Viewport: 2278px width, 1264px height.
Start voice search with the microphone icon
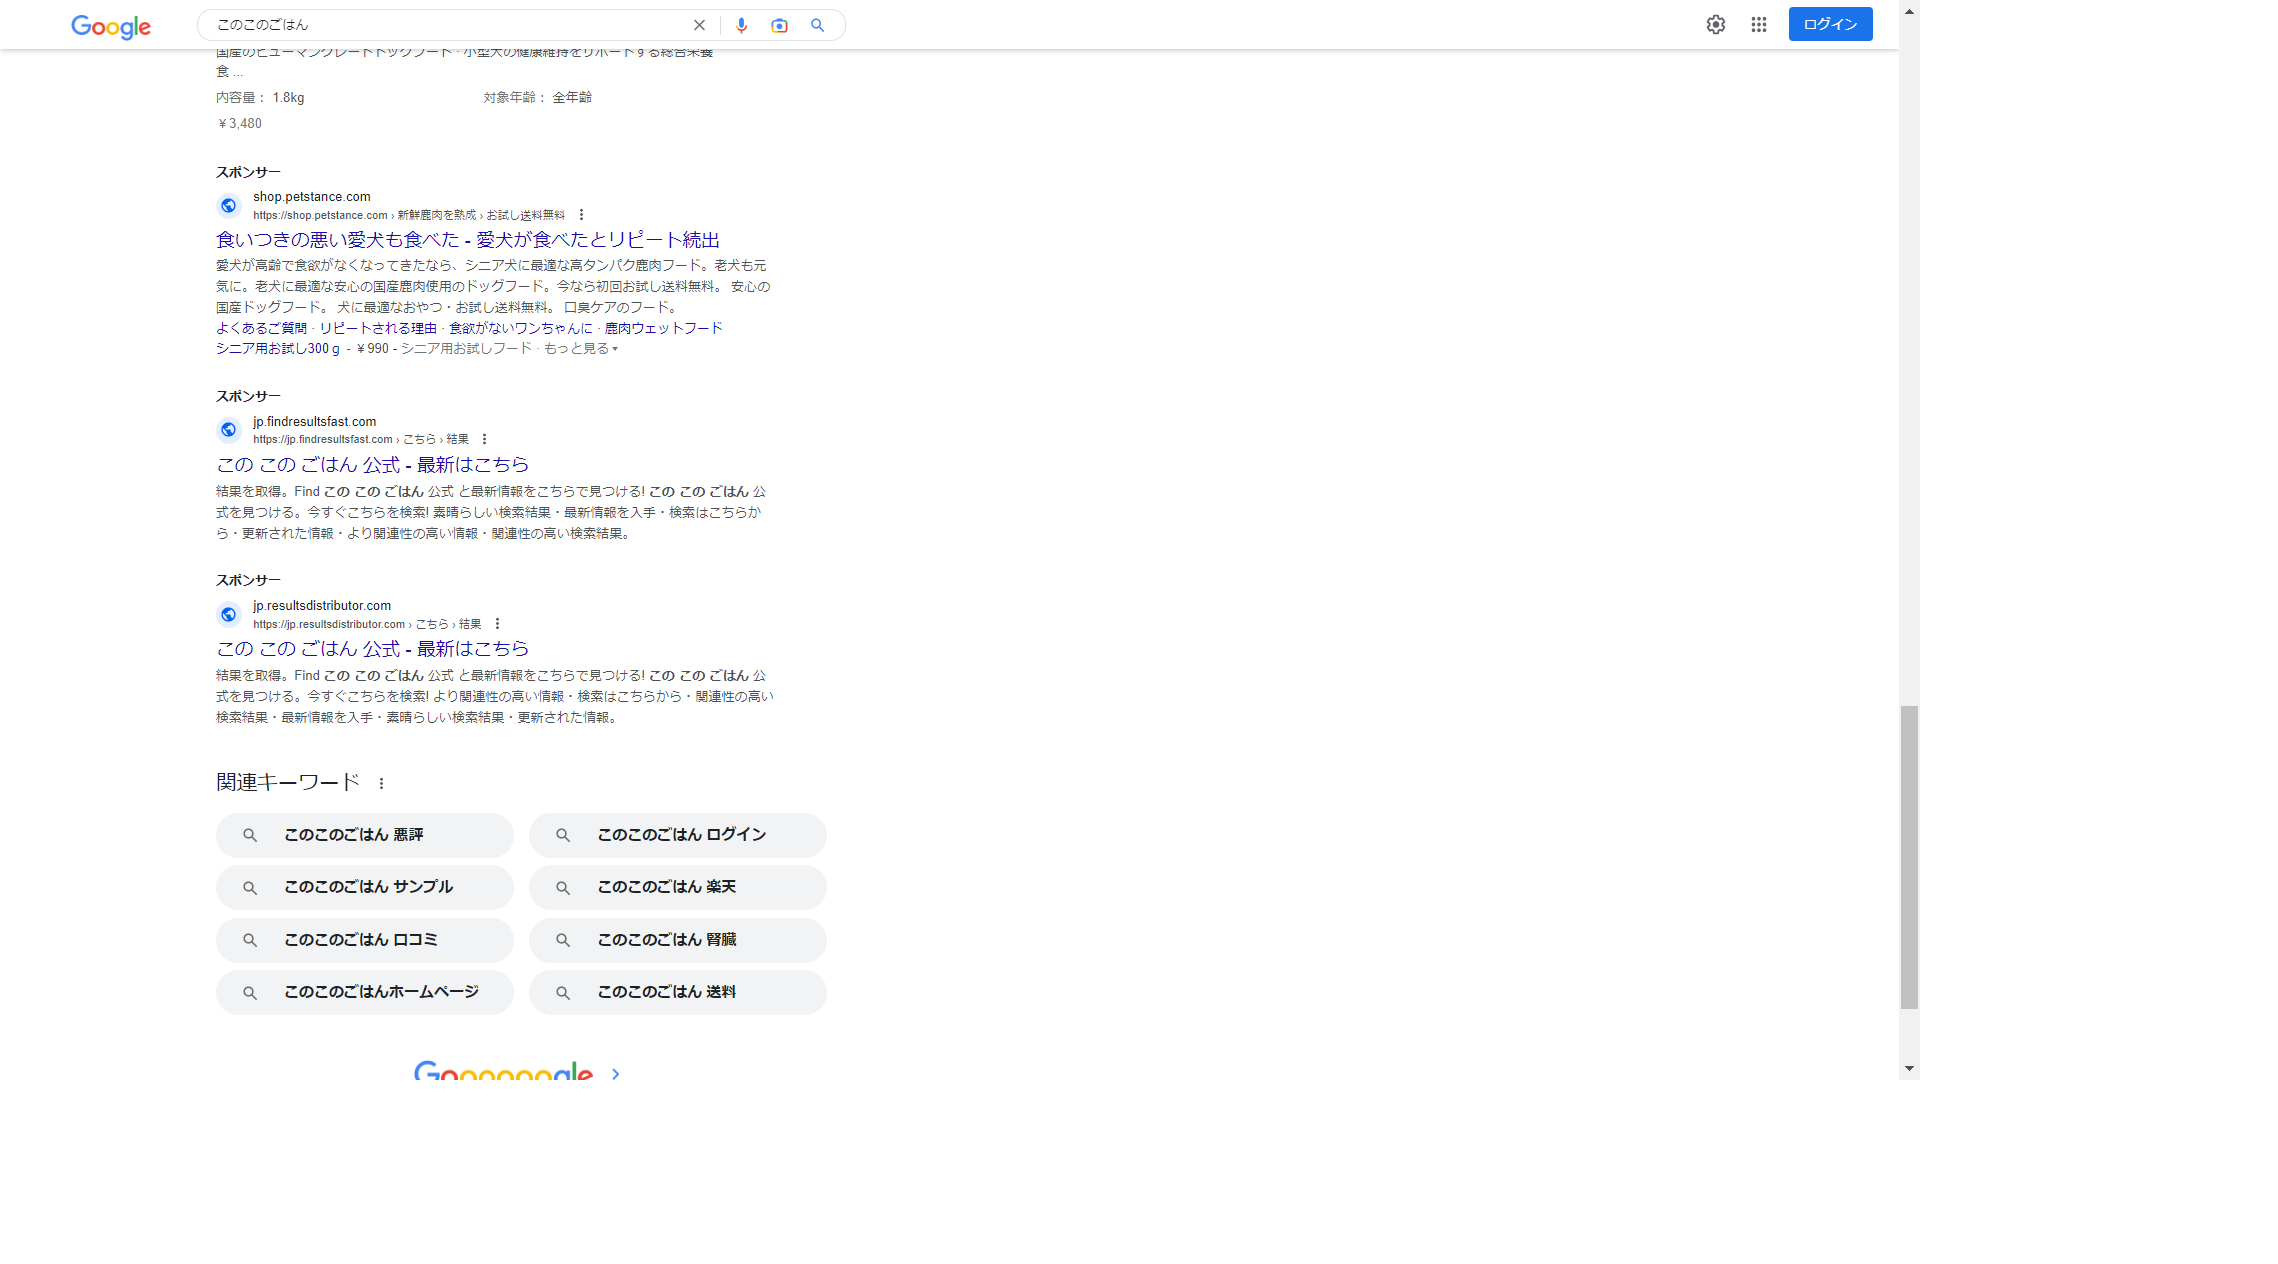(741, 25)
